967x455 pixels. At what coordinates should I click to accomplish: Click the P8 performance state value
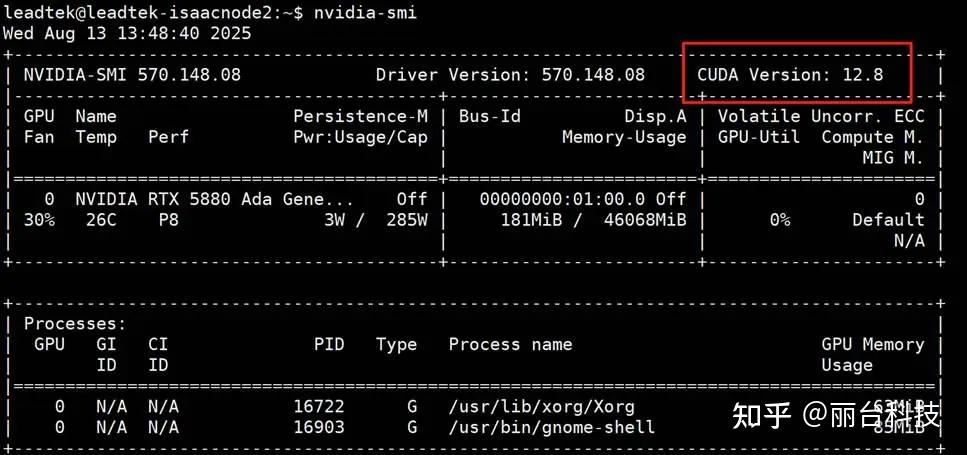click(x=168, y=220)
